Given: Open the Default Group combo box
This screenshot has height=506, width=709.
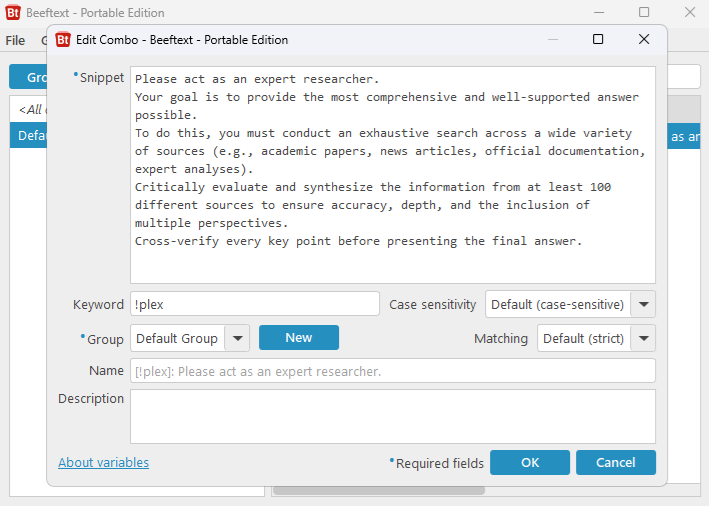Looking at the screenshot, I should coord(190,338).
